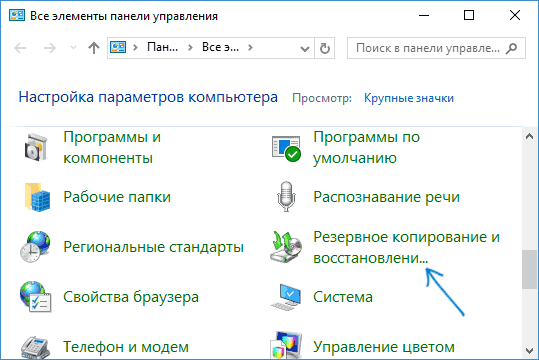
Task: Close the control panel window
Action: coord(515,15)
